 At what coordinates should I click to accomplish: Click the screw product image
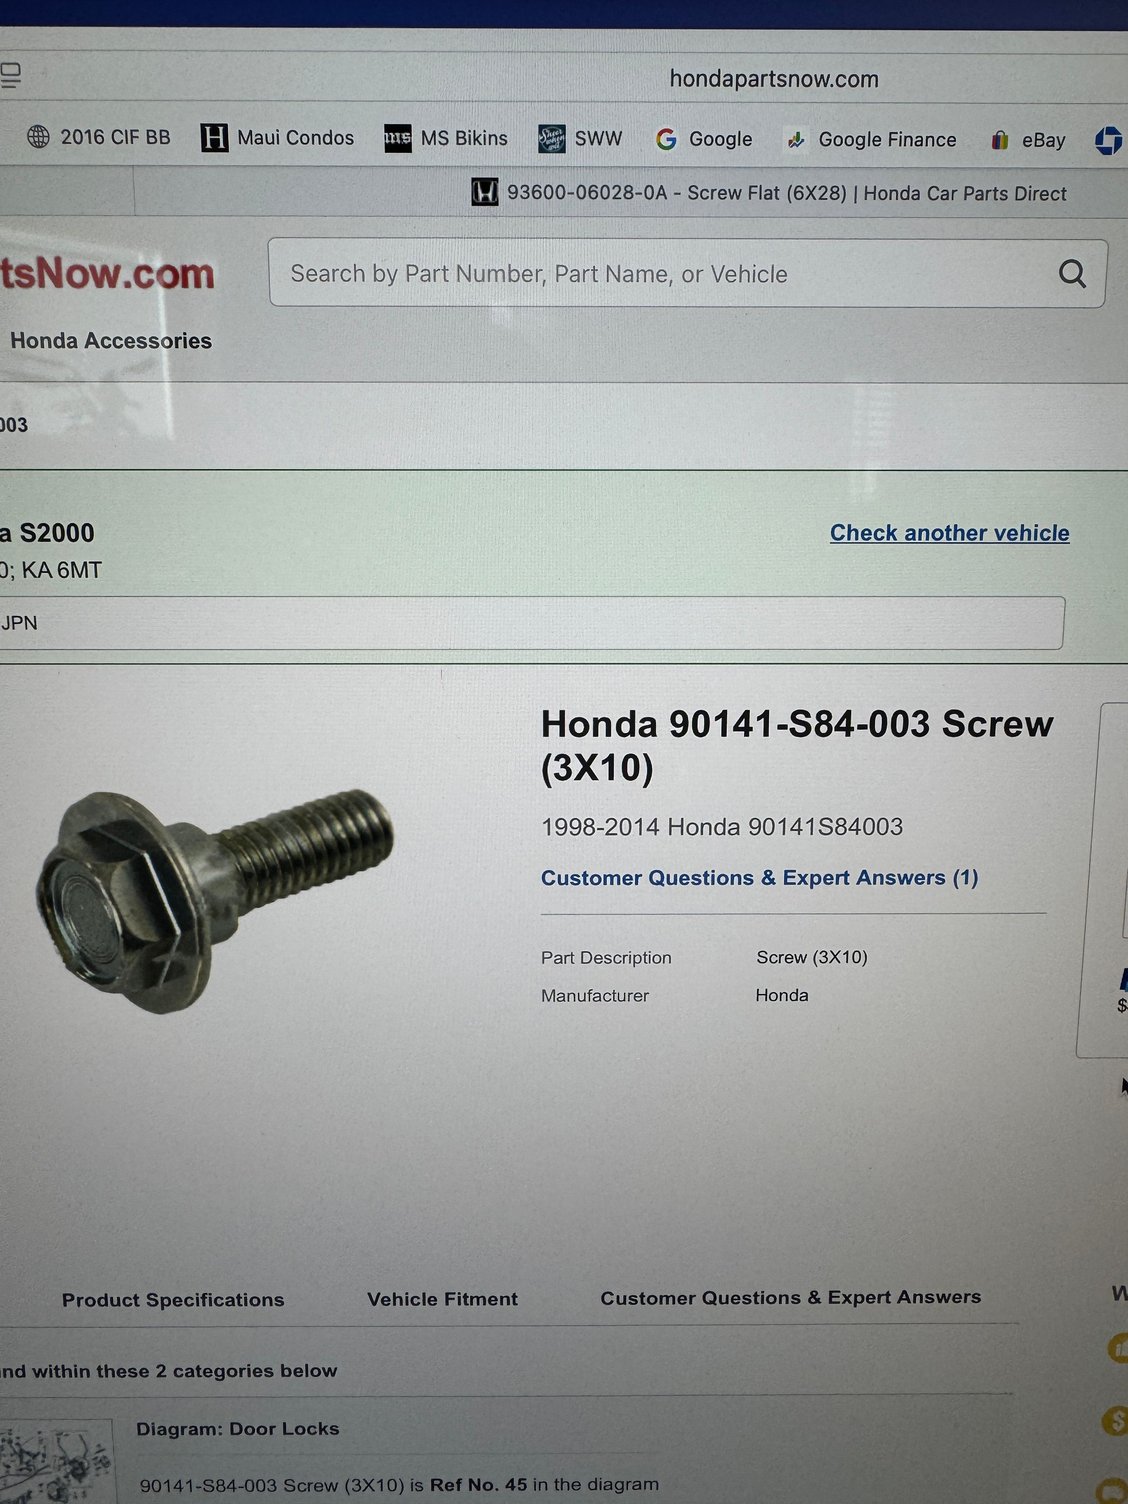point(214,900)
